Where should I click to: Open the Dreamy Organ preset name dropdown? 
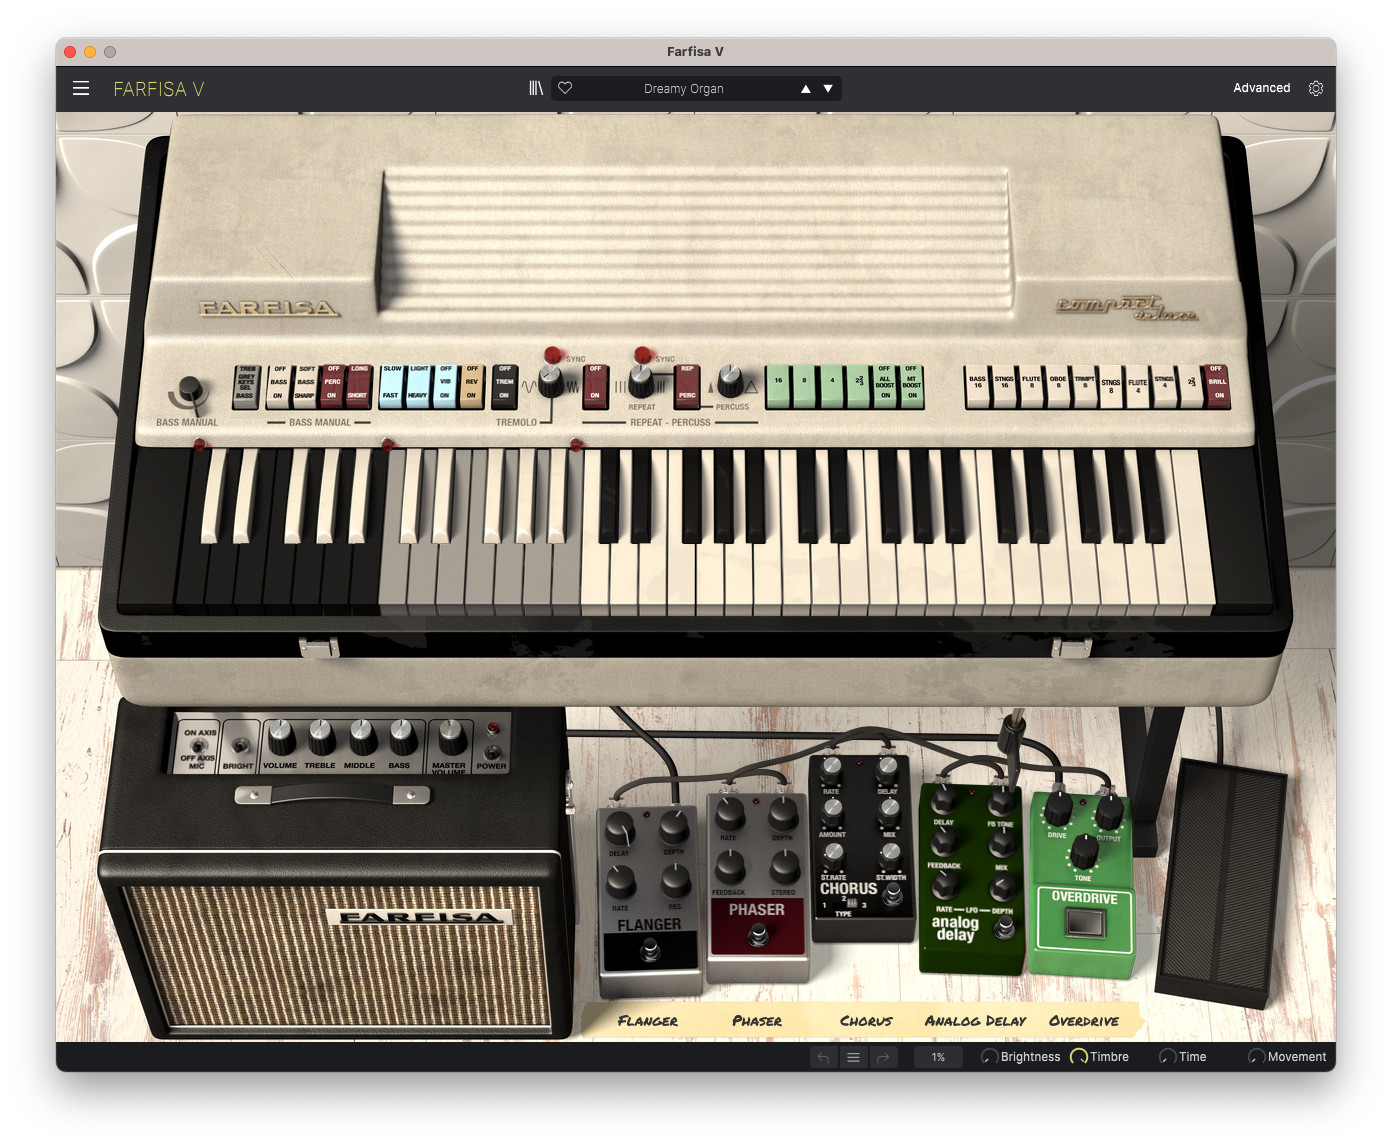click(684, 89)
